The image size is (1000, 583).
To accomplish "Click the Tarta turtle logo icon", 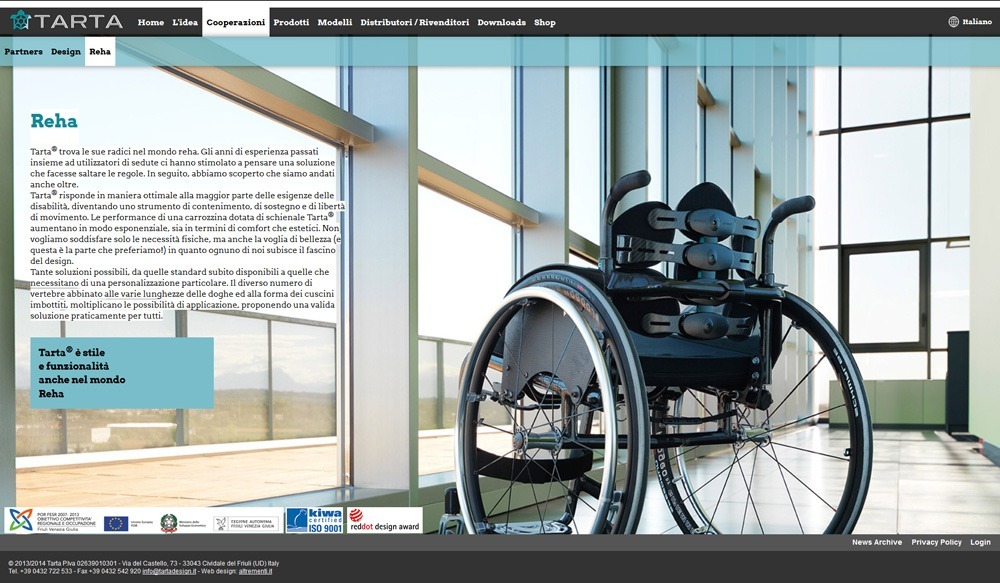I will [x=20, y=20].
